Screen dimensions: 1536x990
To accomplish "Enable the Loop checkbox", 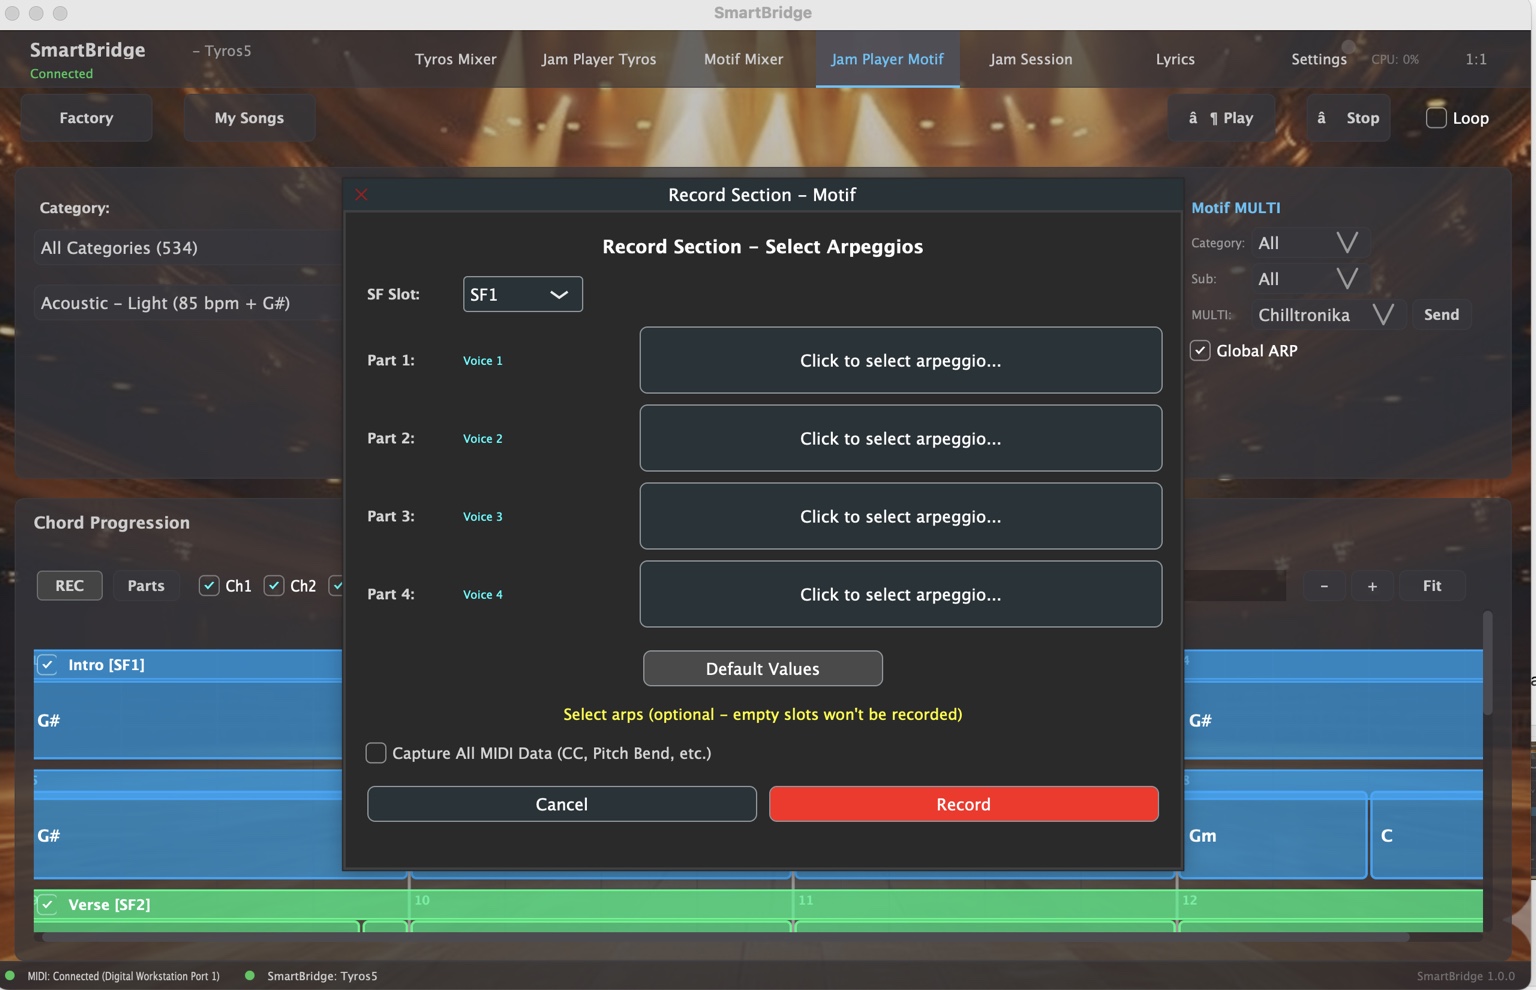I will [x=1436, y=118].
